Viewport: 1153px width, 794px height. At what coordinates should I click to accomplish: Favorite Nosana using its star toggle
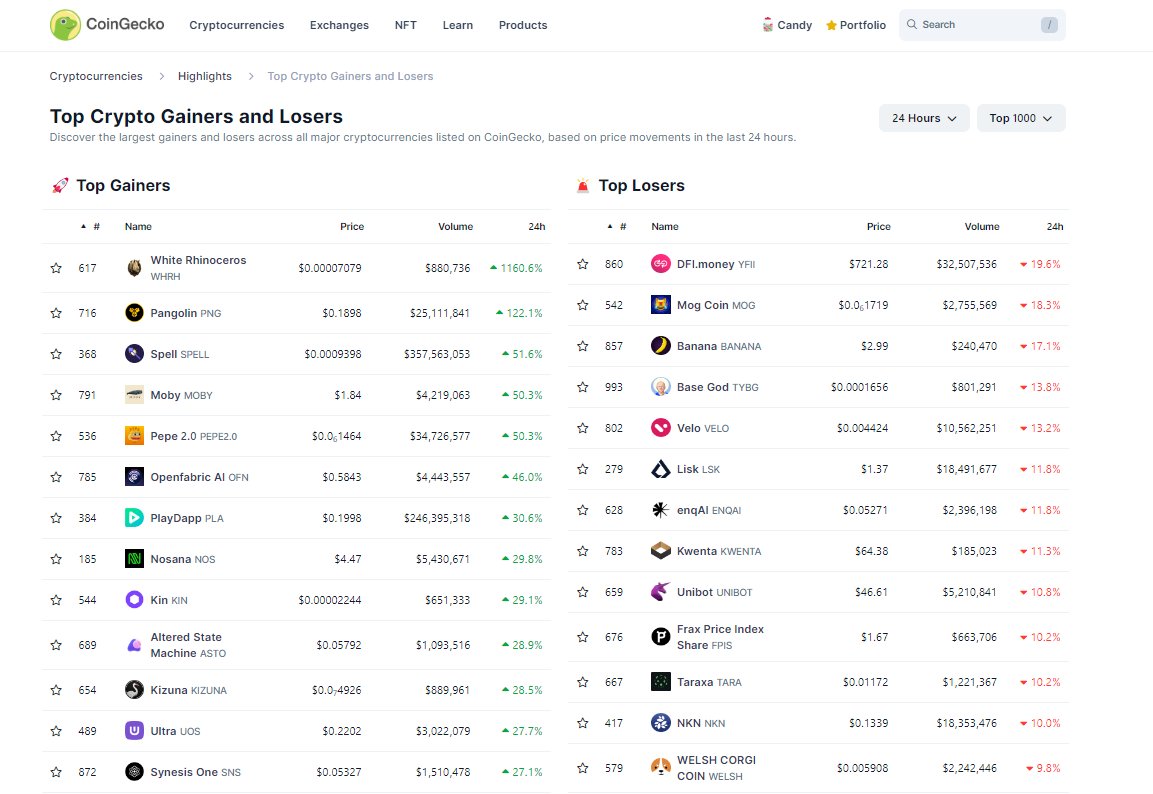pos(56,558)
